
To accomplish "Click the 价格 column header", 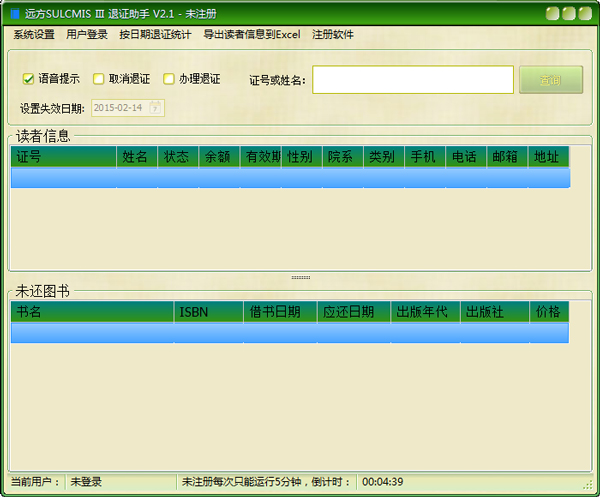I will tap(549, 312).
